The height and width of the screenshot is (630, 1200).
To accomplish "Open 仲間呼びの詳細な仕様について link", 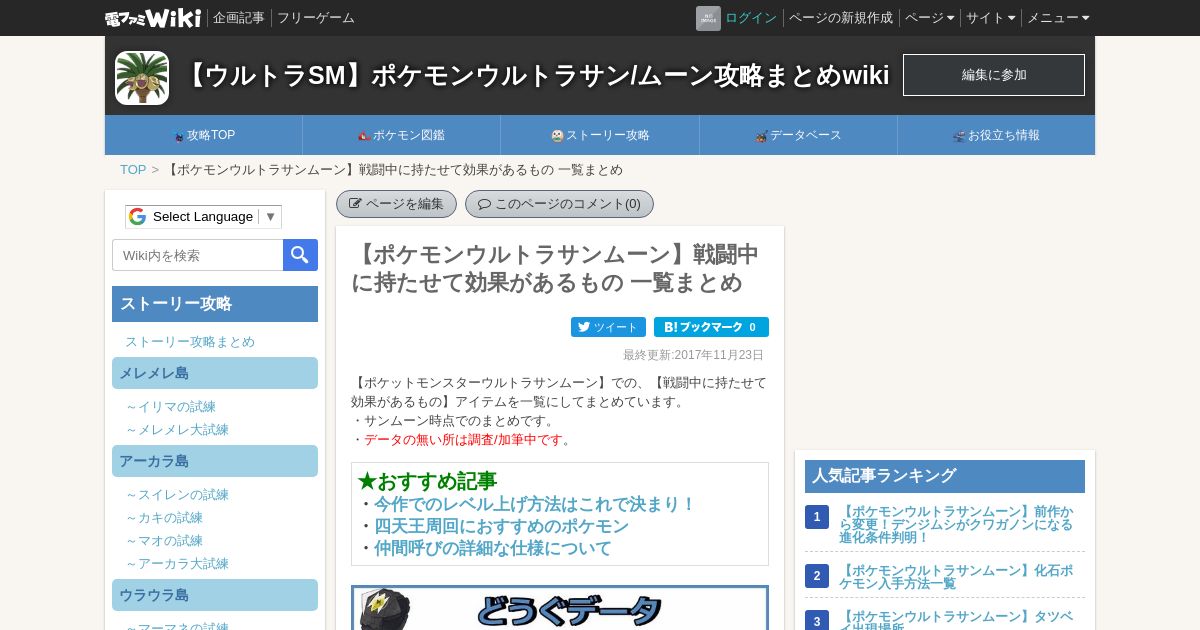I will click(x=493, y=548).
